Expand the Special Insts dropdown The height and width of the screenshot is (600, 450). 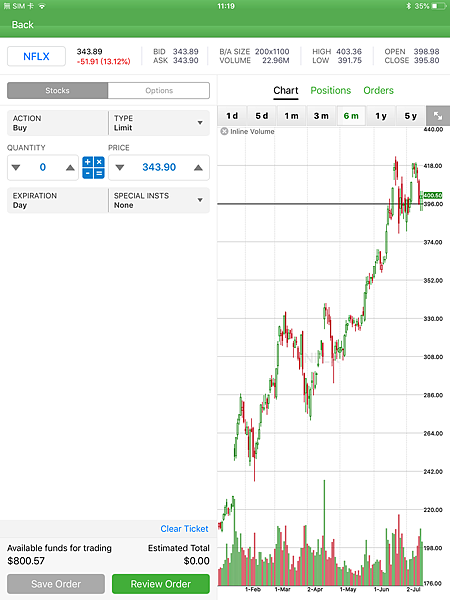(159, 200)
